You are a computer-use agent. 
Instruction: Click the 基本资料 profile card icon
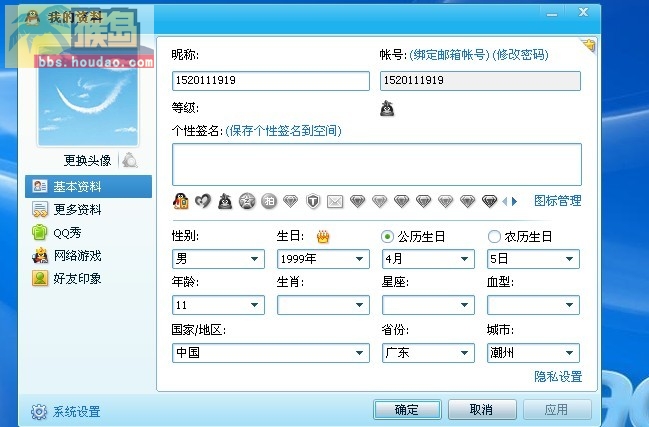[x=40, y=186]
